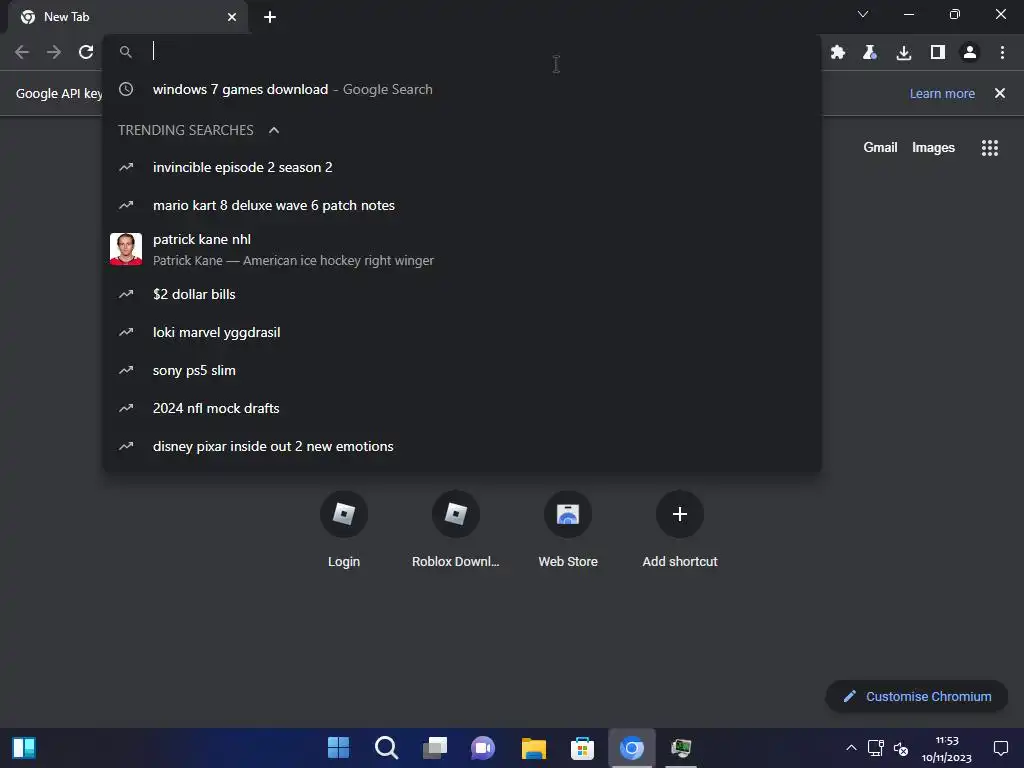Image resolution: width=1024 pixels, height=768 pixels.
Task: Select 'windows 7 games download' history suggestion
Action: [462, 89]
